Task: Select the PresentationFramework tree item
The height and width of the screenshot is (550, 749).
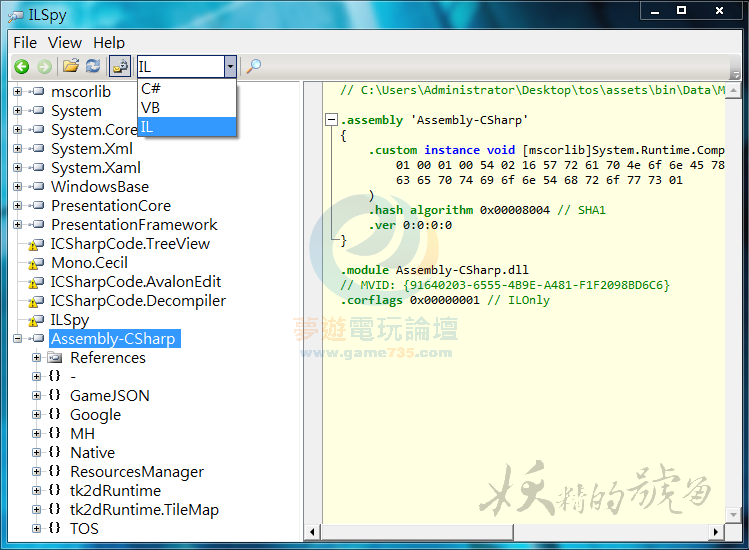Action: click(x=134, y=225)
